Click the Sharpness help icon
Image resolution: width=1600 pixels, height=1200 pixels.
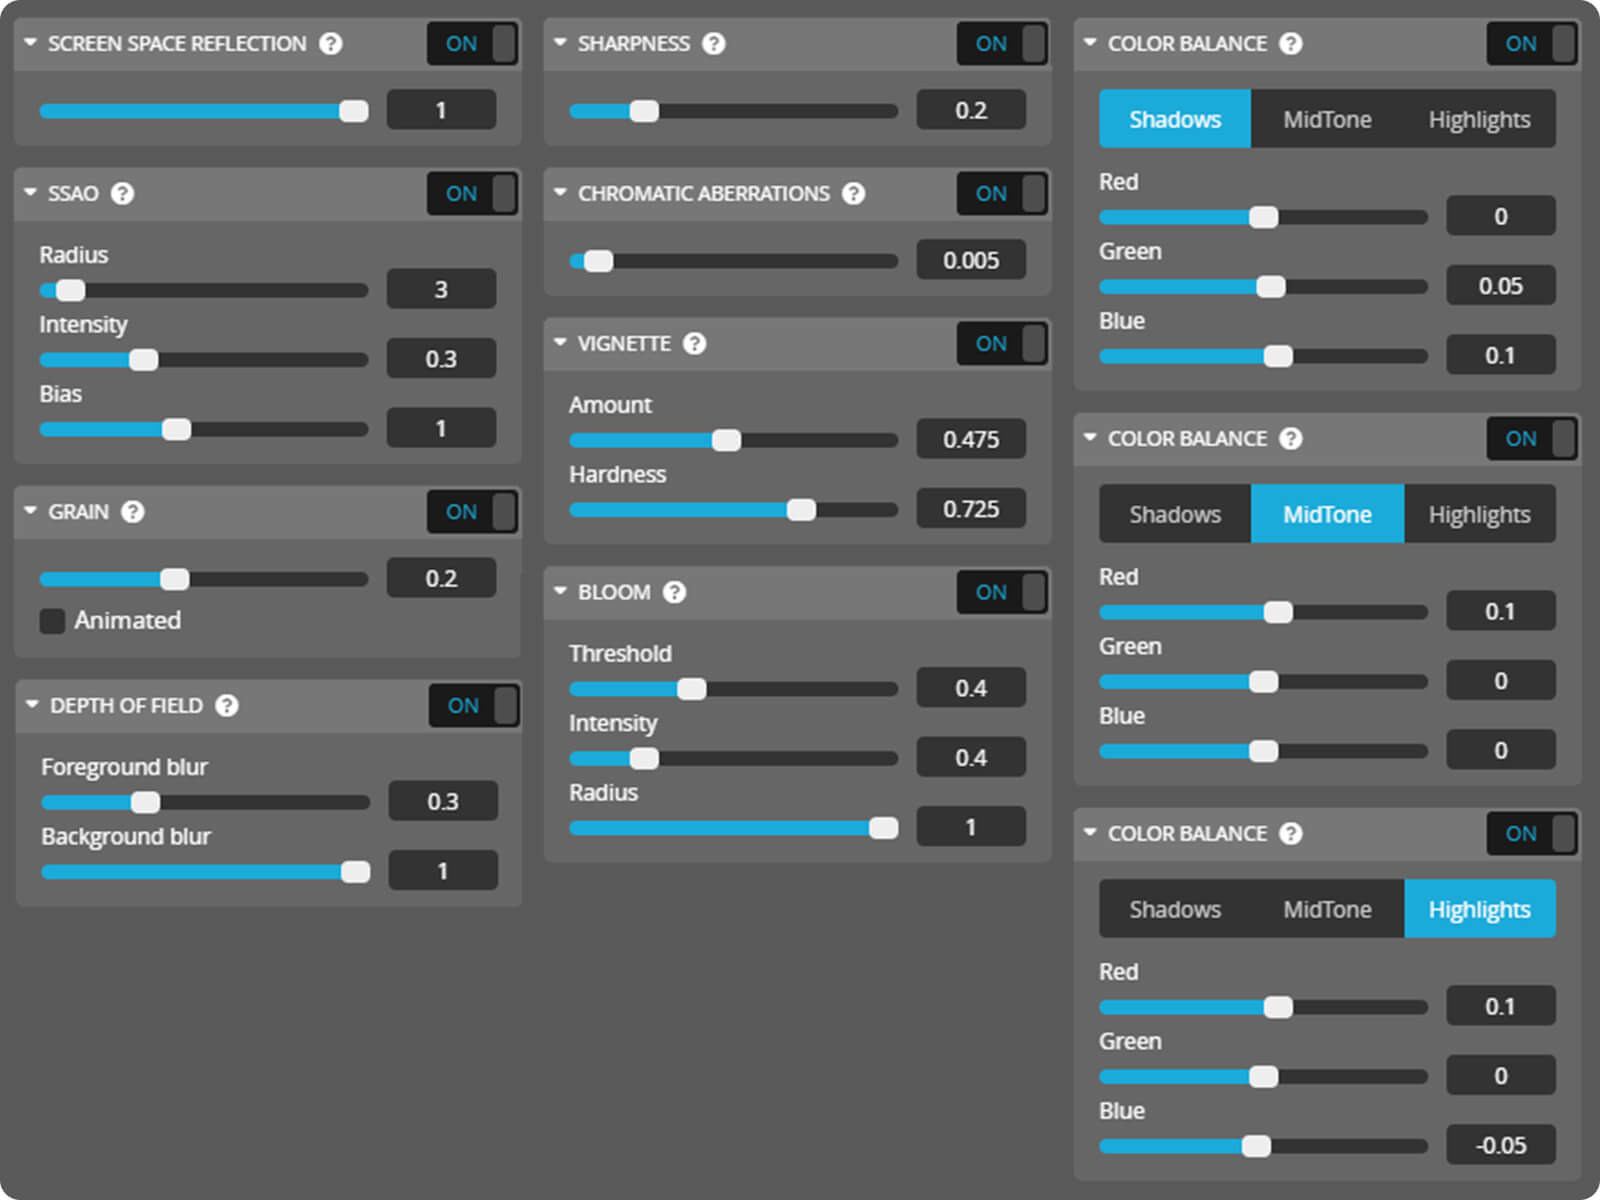pos(713,44)
